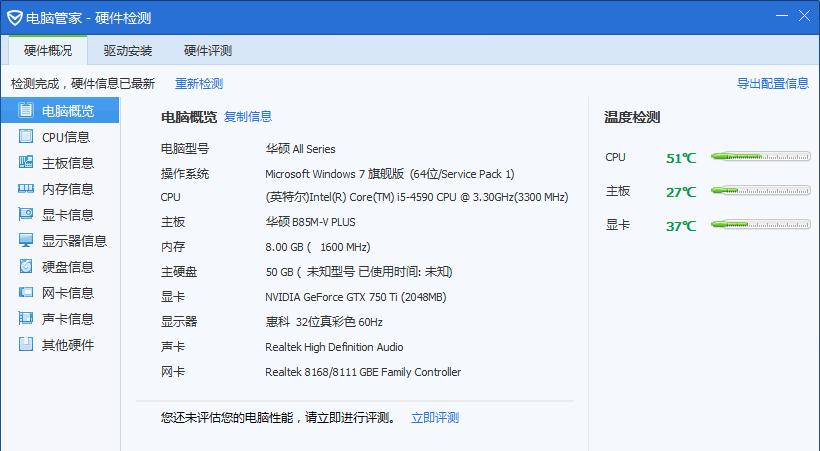820x451 pixels.
Task: Select the 内存信息 sidebar label
Action: tap(68, 189)
